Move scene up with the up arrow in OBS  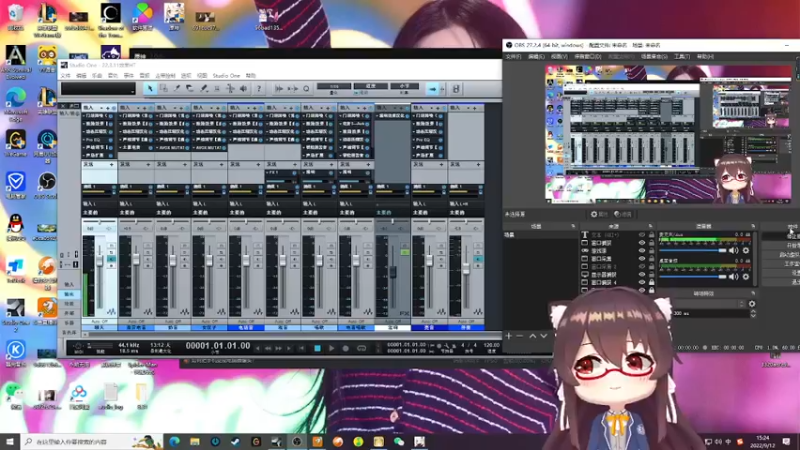(x=532, y=336)
